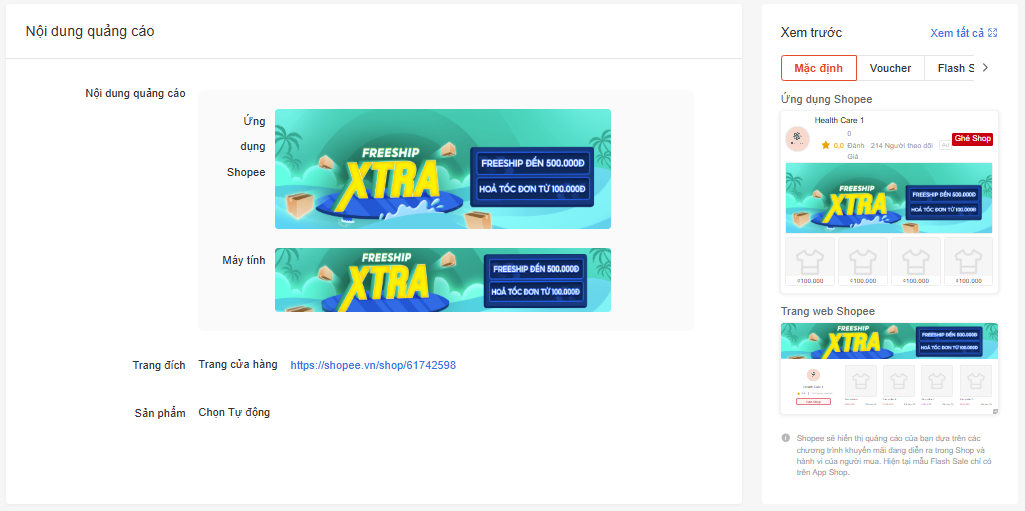Image resolution: width=1025 pixels, height=511 pixels.
Task: Click the expand icon beside Xem tất cả
Action: tap(993, 33)
